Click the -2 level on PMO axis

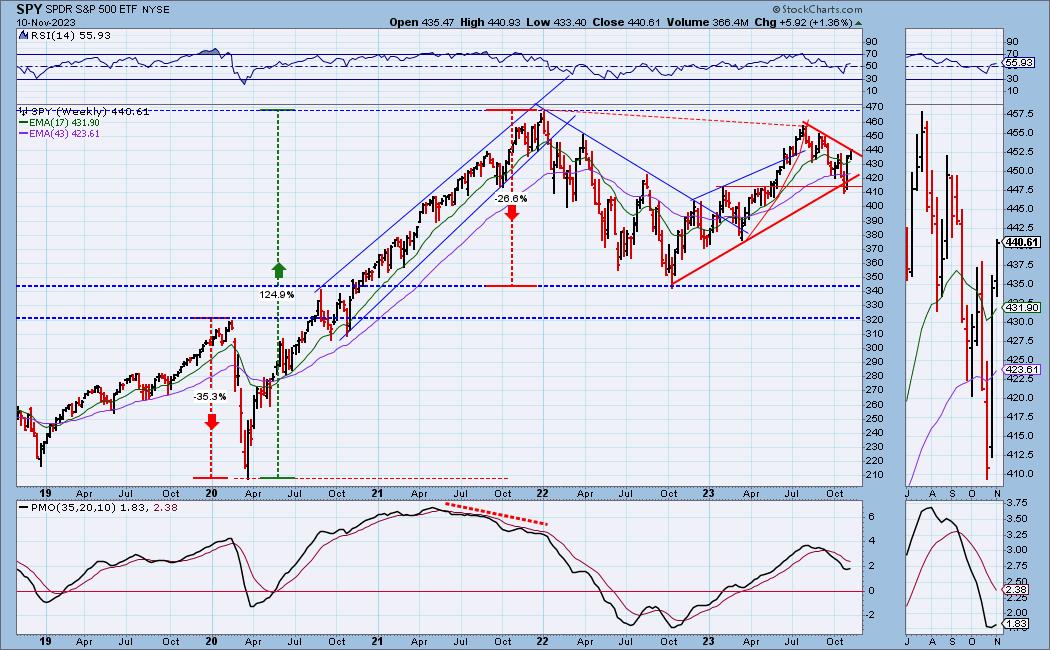pos(871,615)
